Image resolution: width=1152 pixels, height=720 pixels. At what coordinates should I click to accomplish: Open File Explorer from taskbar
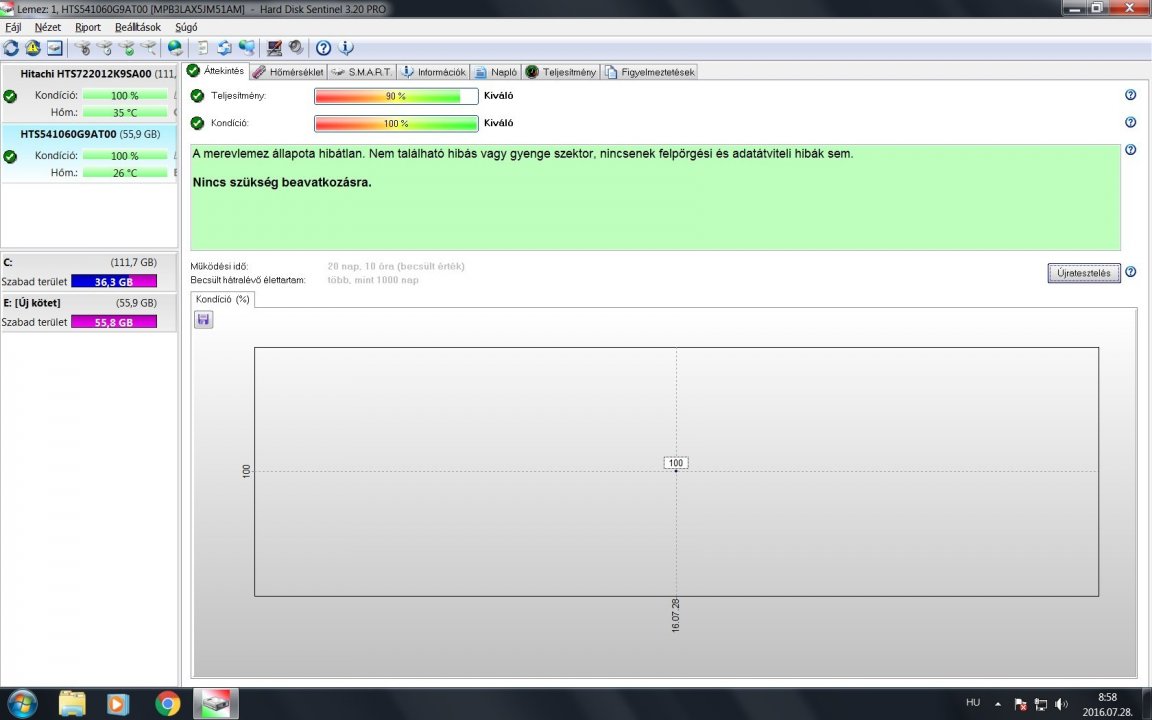(x=72, y=704)
